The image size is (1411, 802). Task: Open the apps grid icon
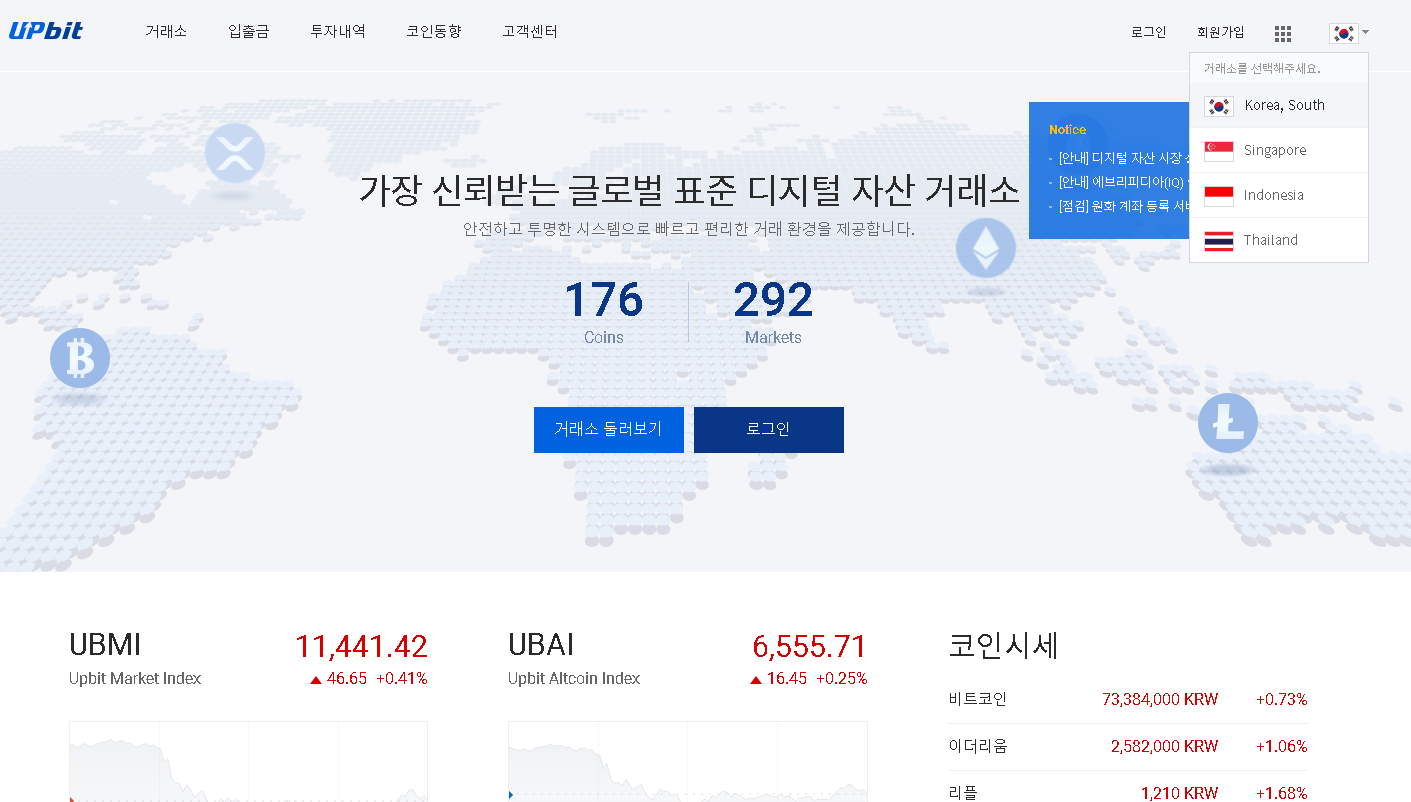click(x=1283, y=33)
